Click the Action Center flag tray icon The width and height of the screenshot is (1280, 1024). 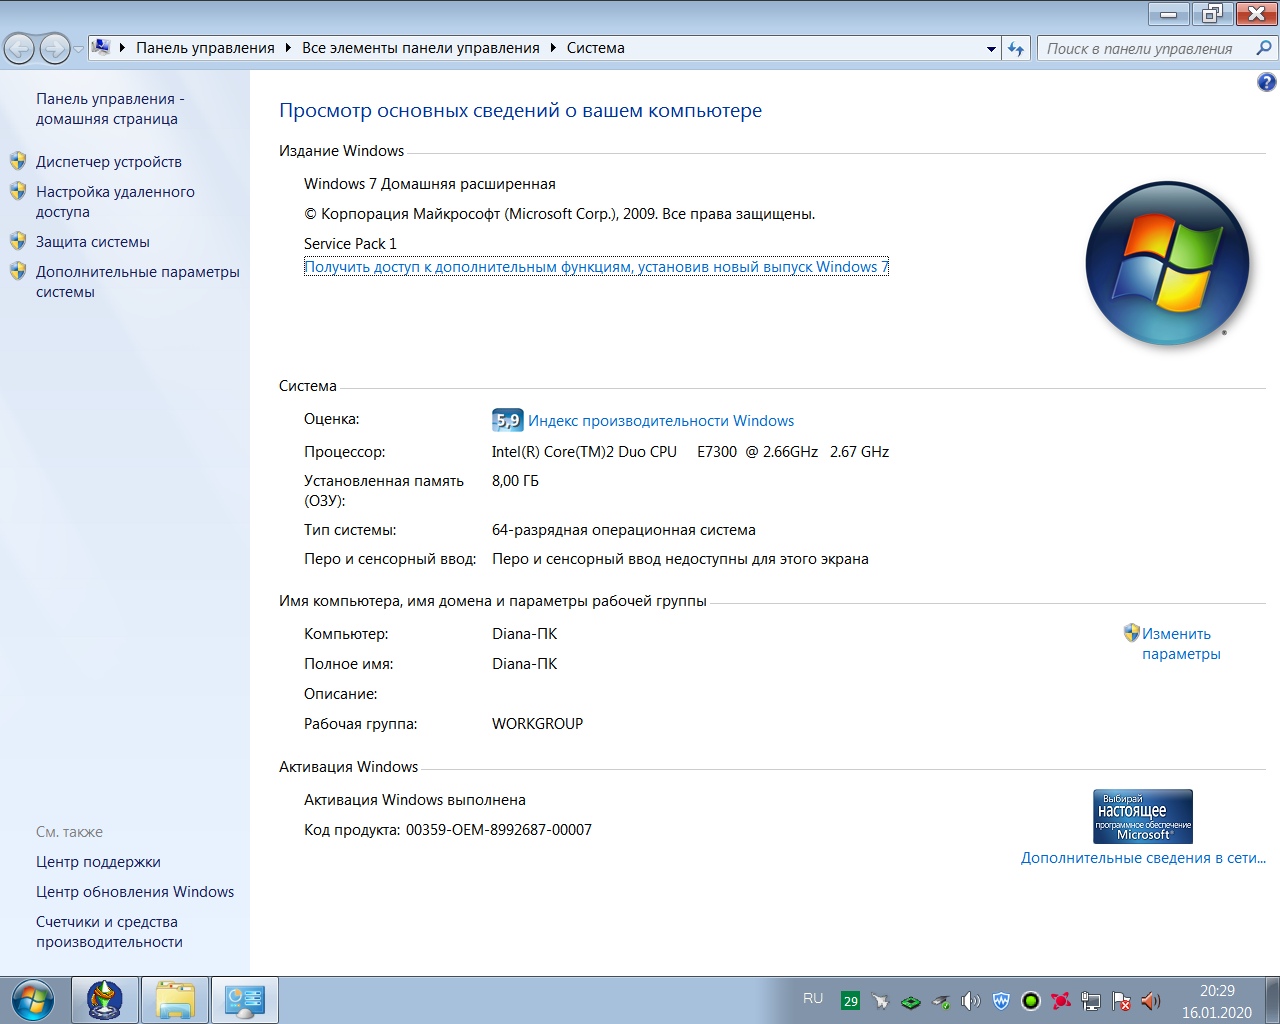point(1121,1001)
